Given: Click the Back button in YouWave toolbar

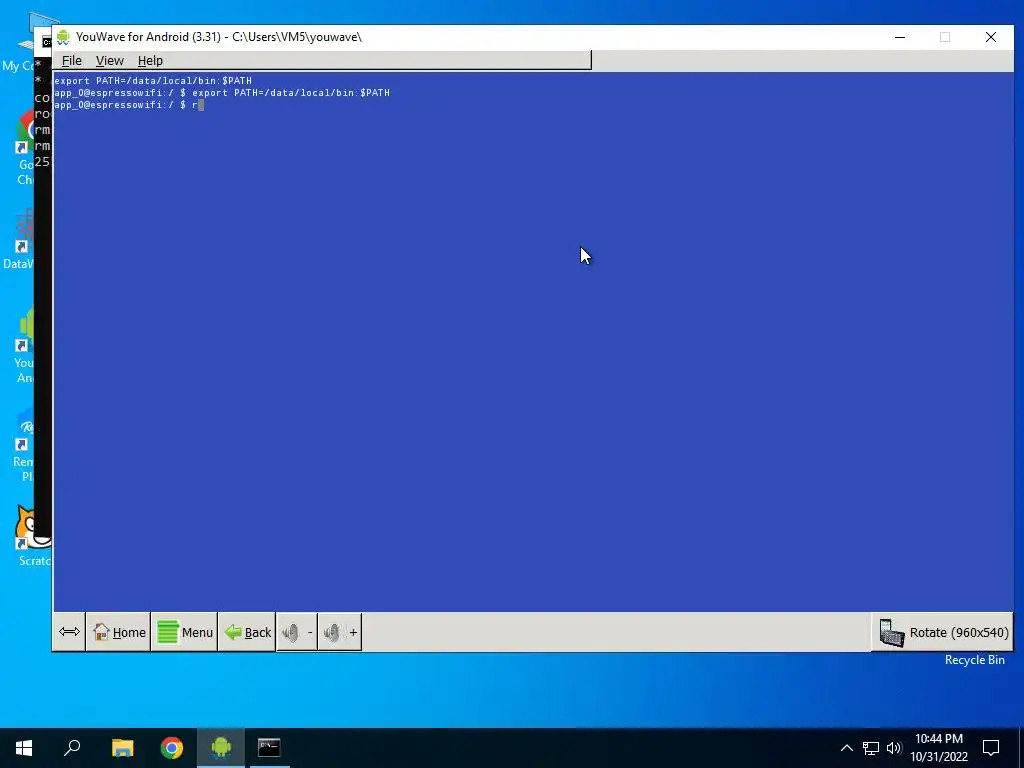Looking at the screenshot, I should coord(247,632).
